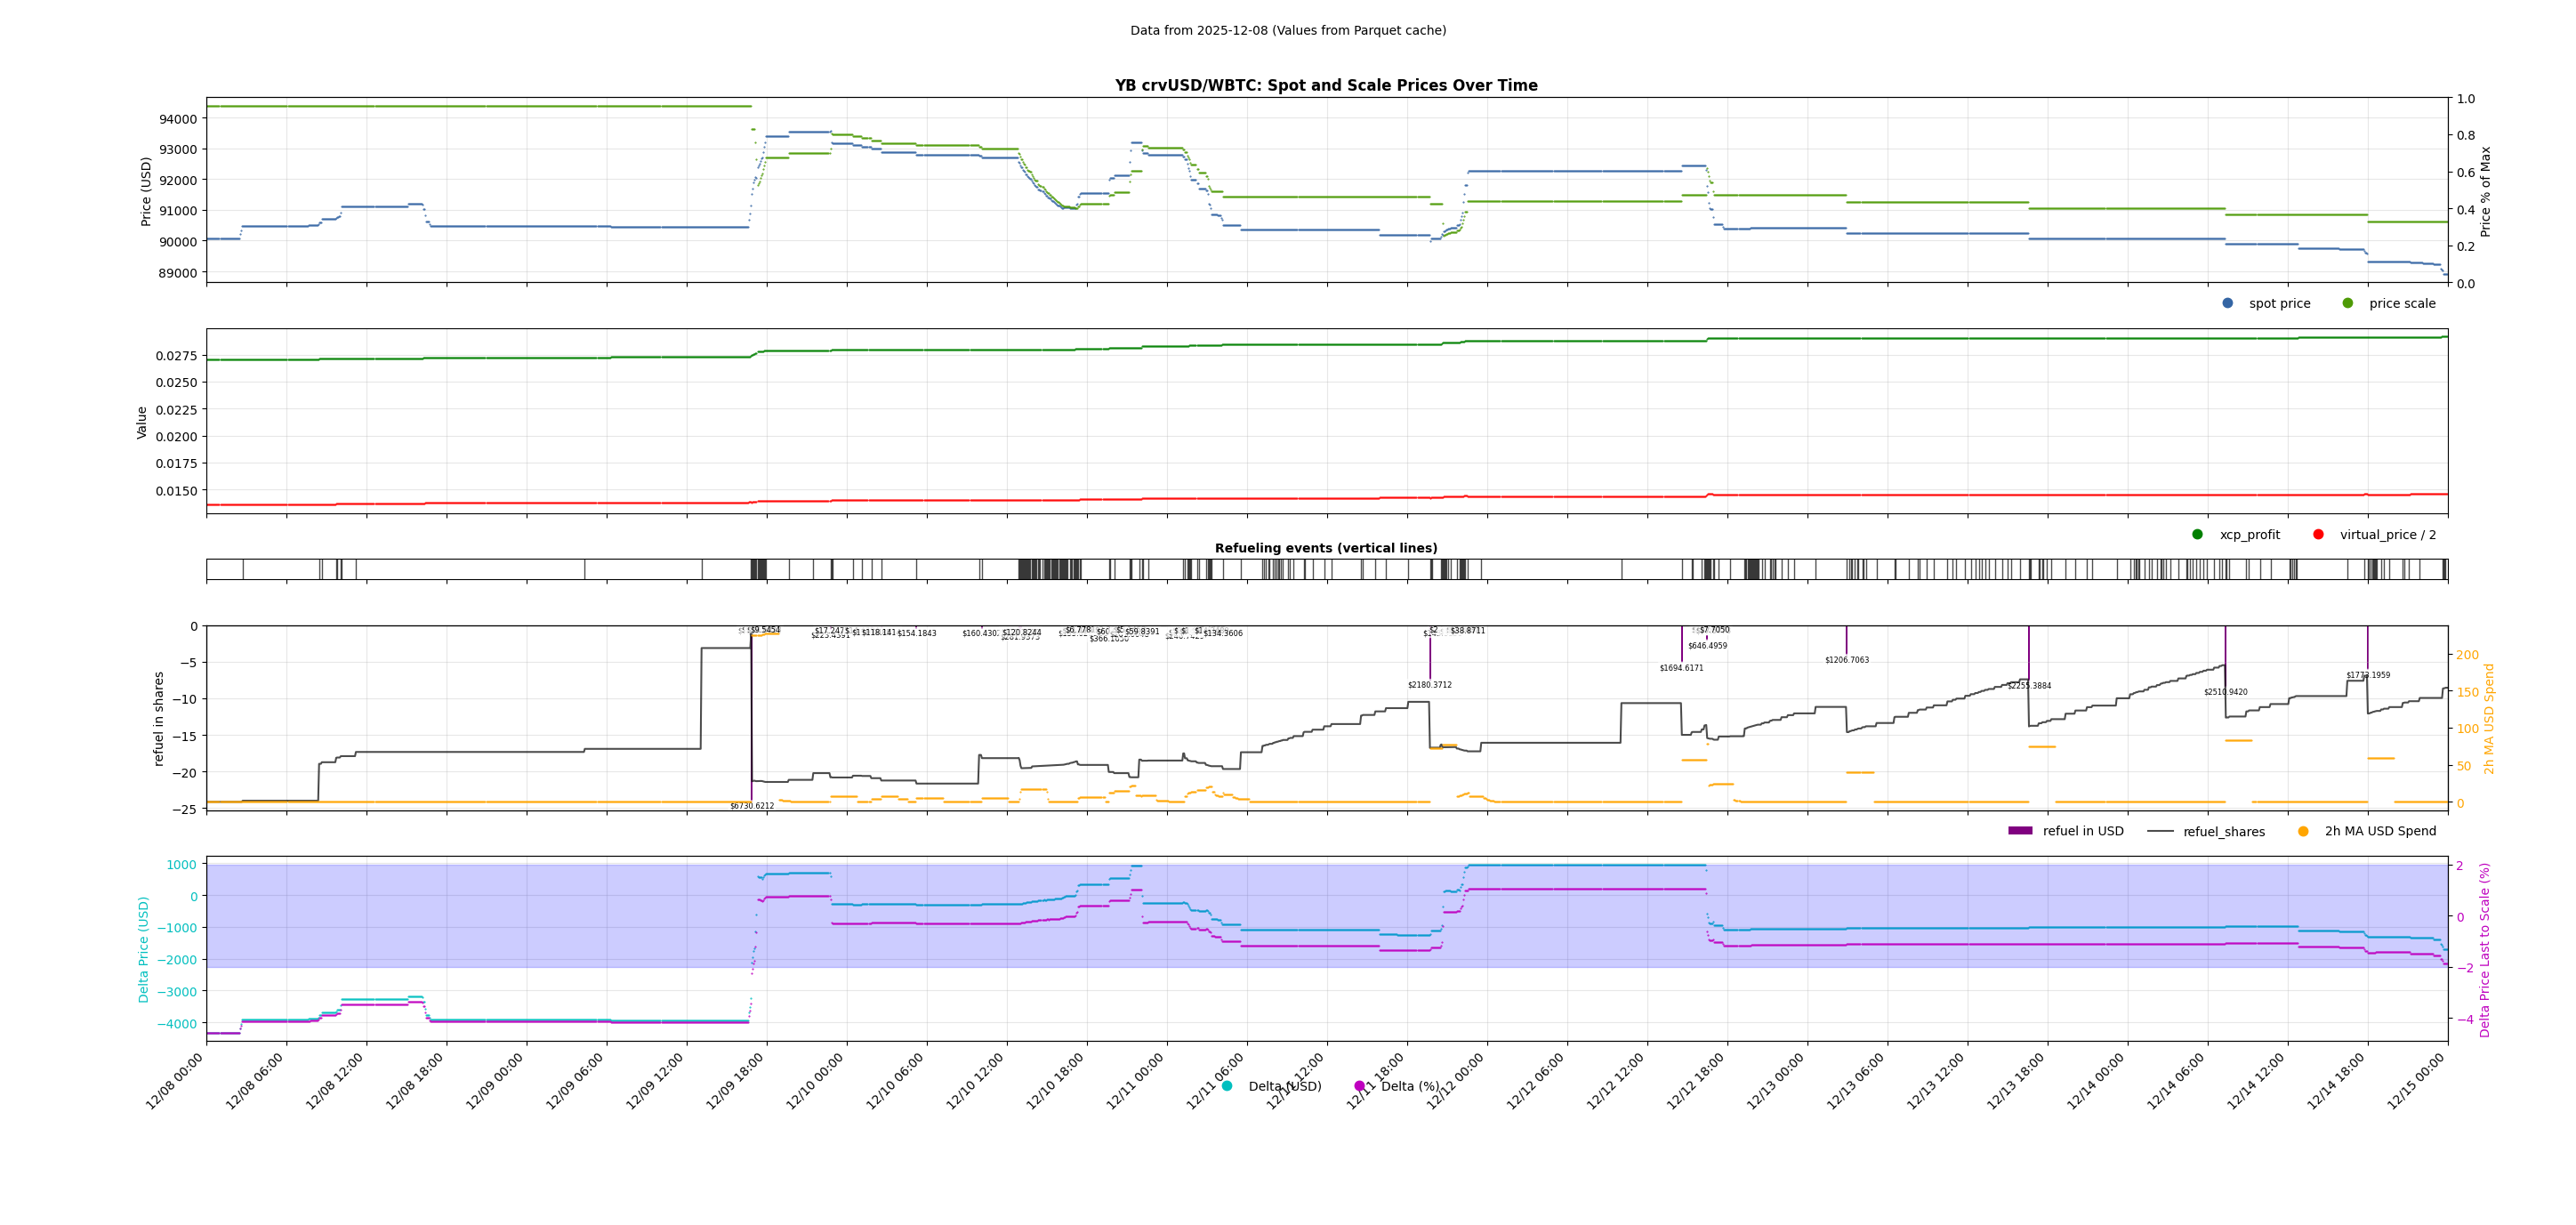Click the magenta Delta (%) legend dot
Image resolution: width=2576 pixels, height=1225 pixels.
coord(1359,1086)
